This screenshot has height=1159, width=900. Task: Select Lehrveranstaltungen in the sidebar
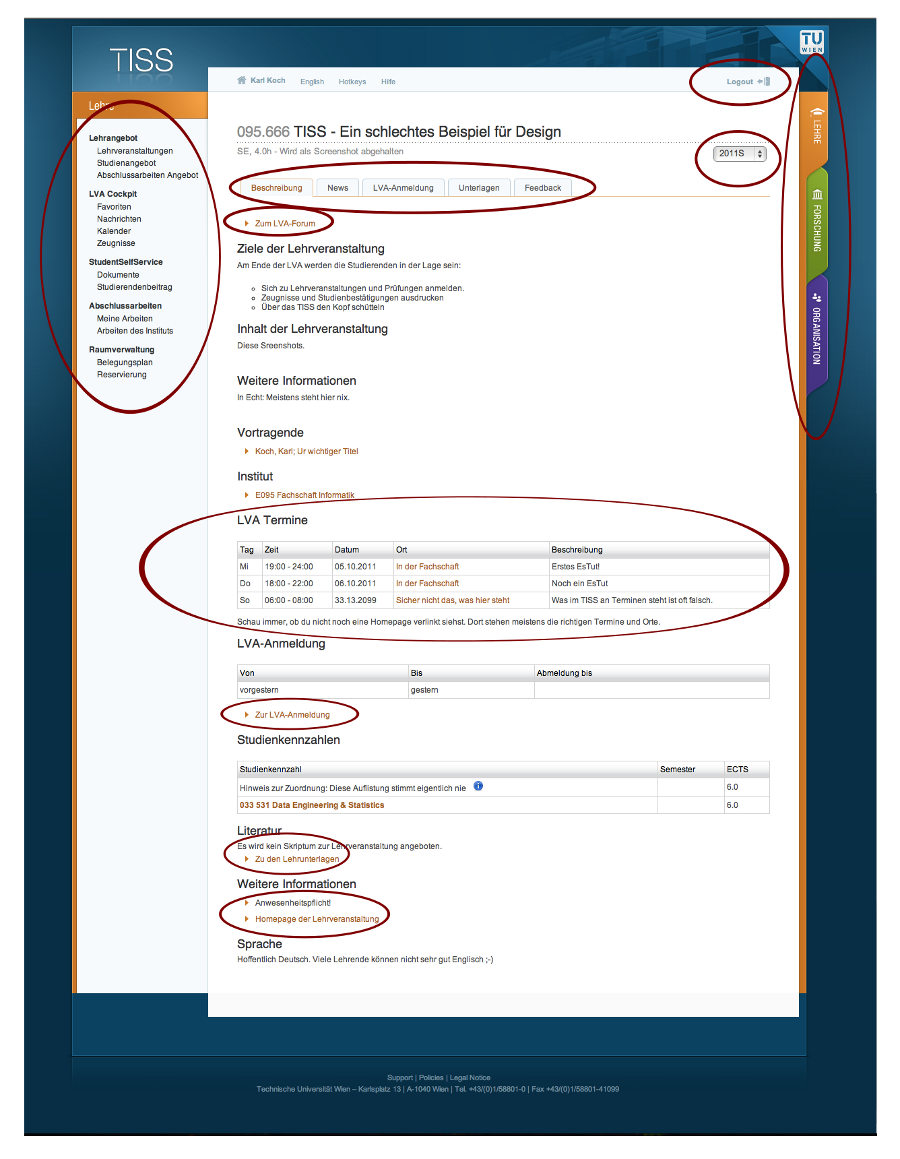click(135, 151)
